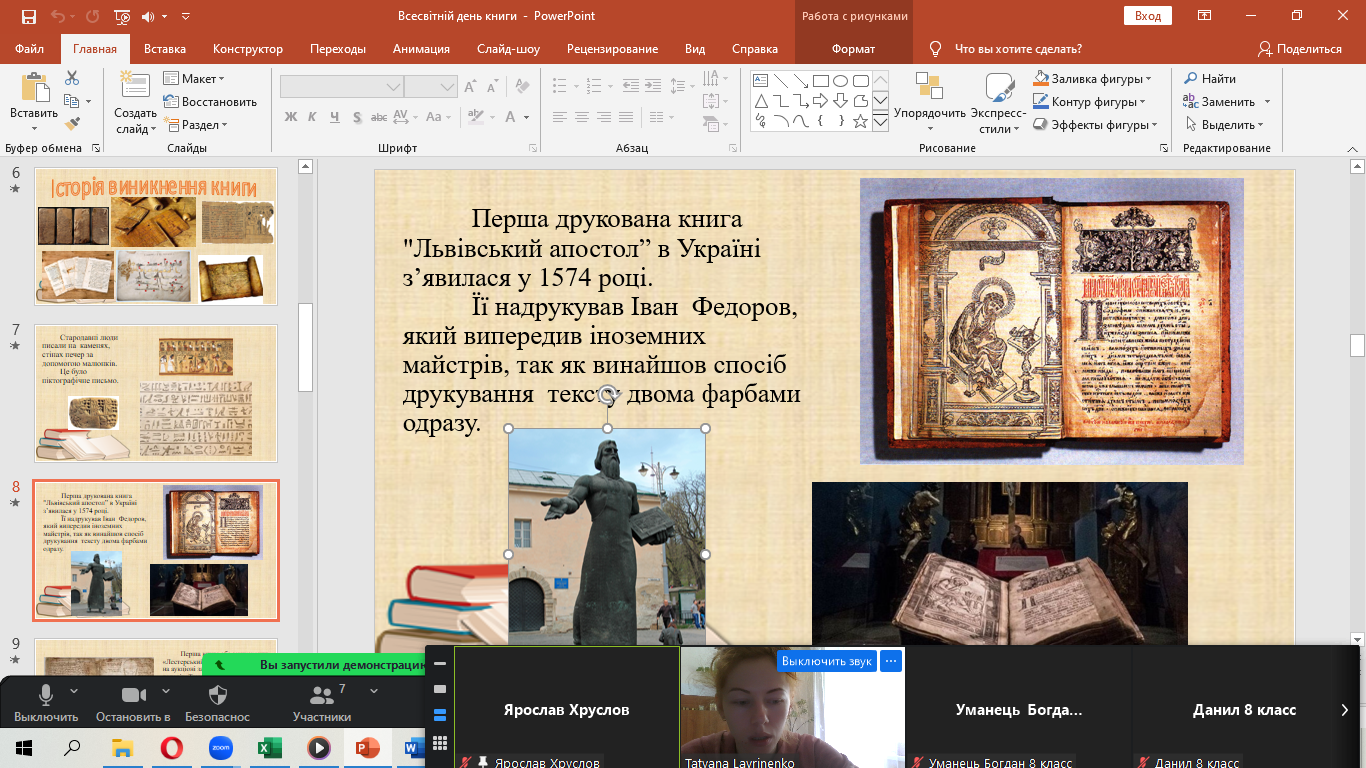This screenshot has width=1366, height=768.
Task: Click the Zoom 'Выключить звук' button on video tile
Action: [827, 661]
